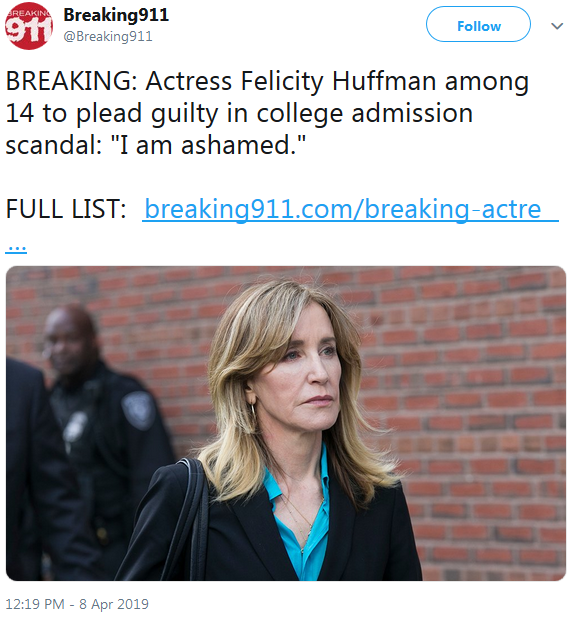
Task: Click the Breaking911 display name
Action: tap(116, 15)
